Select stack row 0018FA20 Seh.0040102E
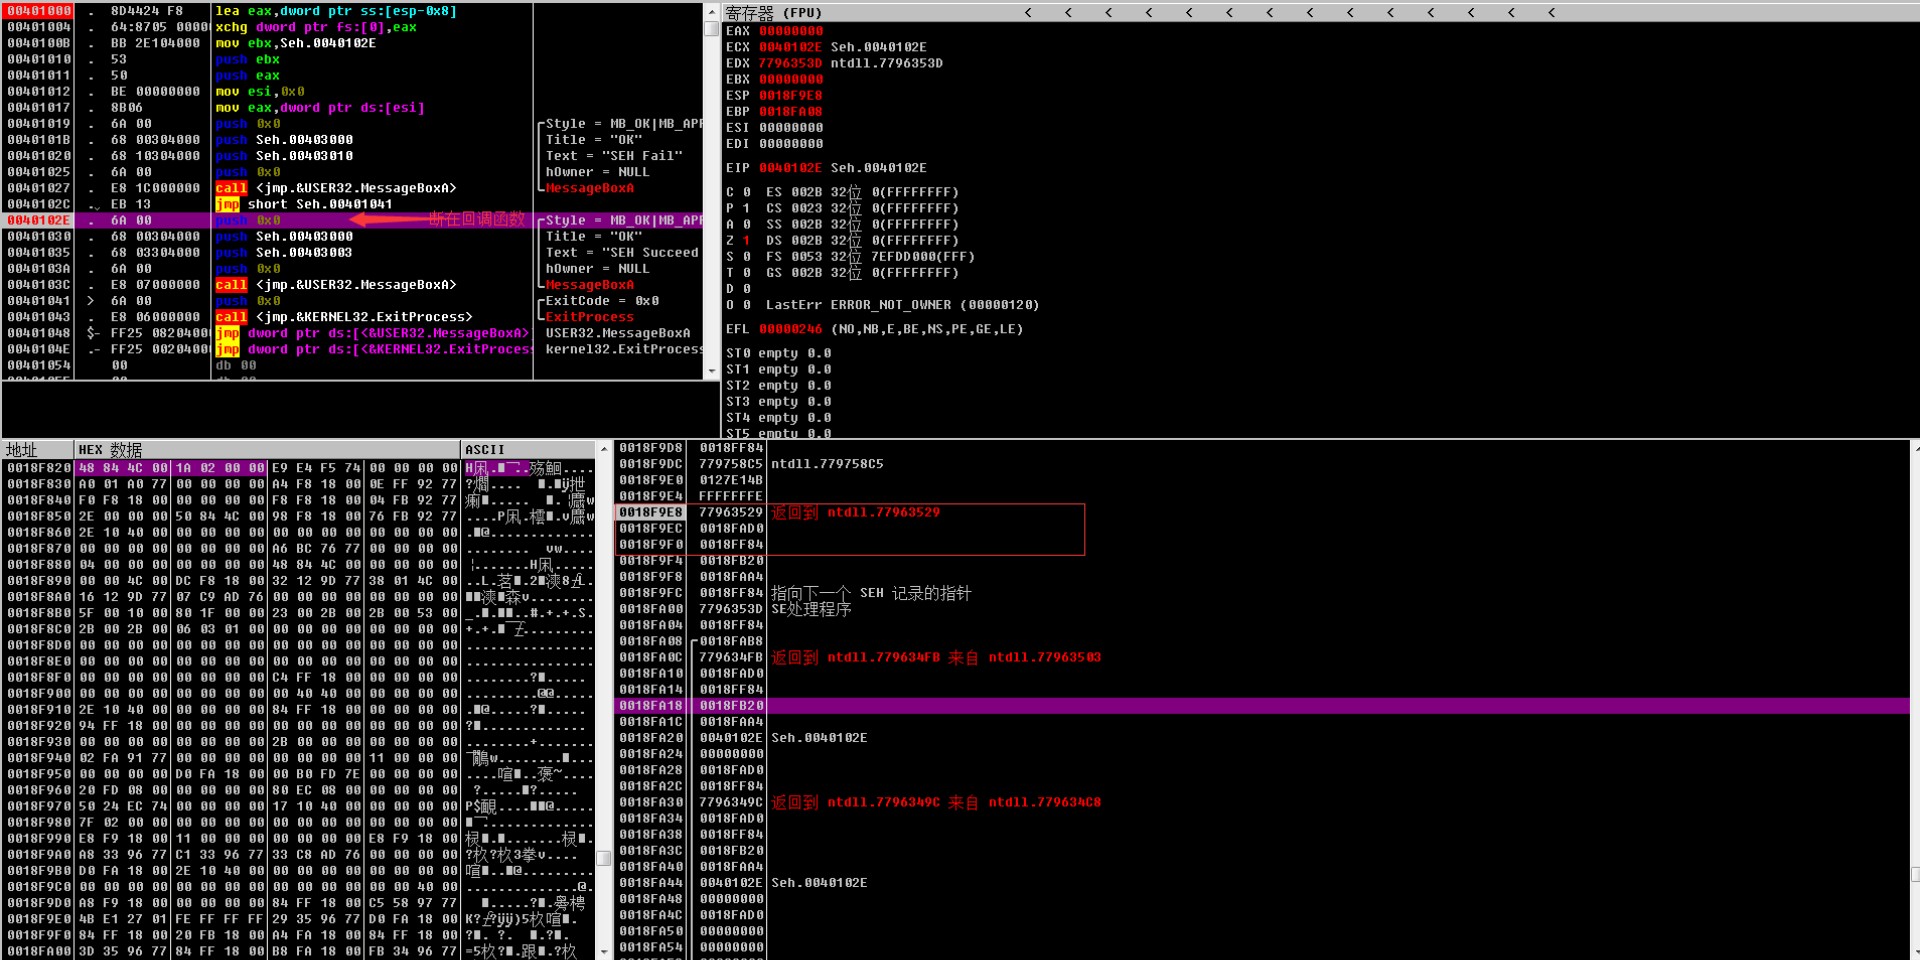1920x960 pixels. (1262, 738)
